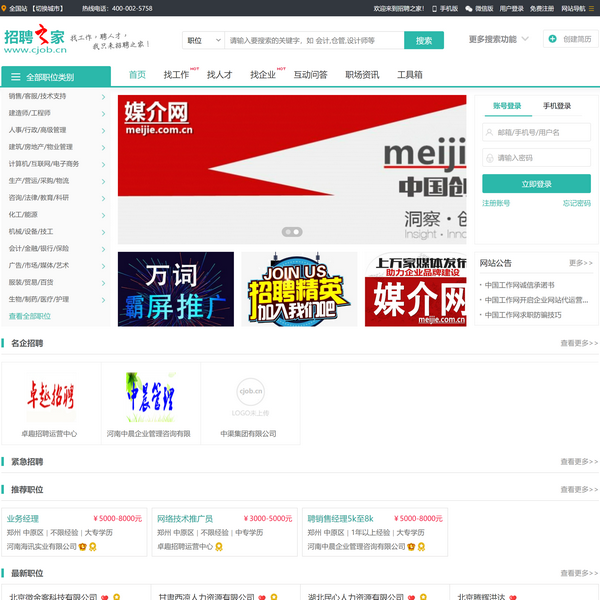Open 找工作 in the navigation bar
Image resolution: width=600 pixels, height=600 pixels.
tap(176, 75)
